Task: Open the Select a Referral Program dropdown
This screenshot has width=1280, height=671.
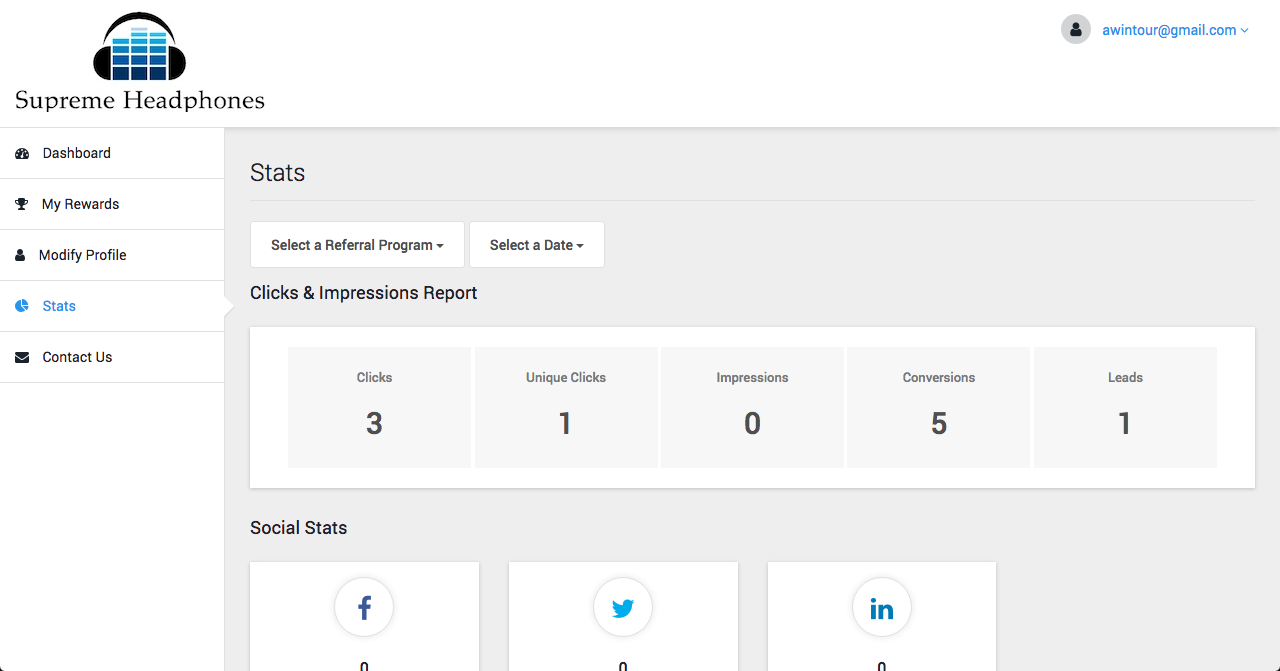Action: [x=357, y=245]
